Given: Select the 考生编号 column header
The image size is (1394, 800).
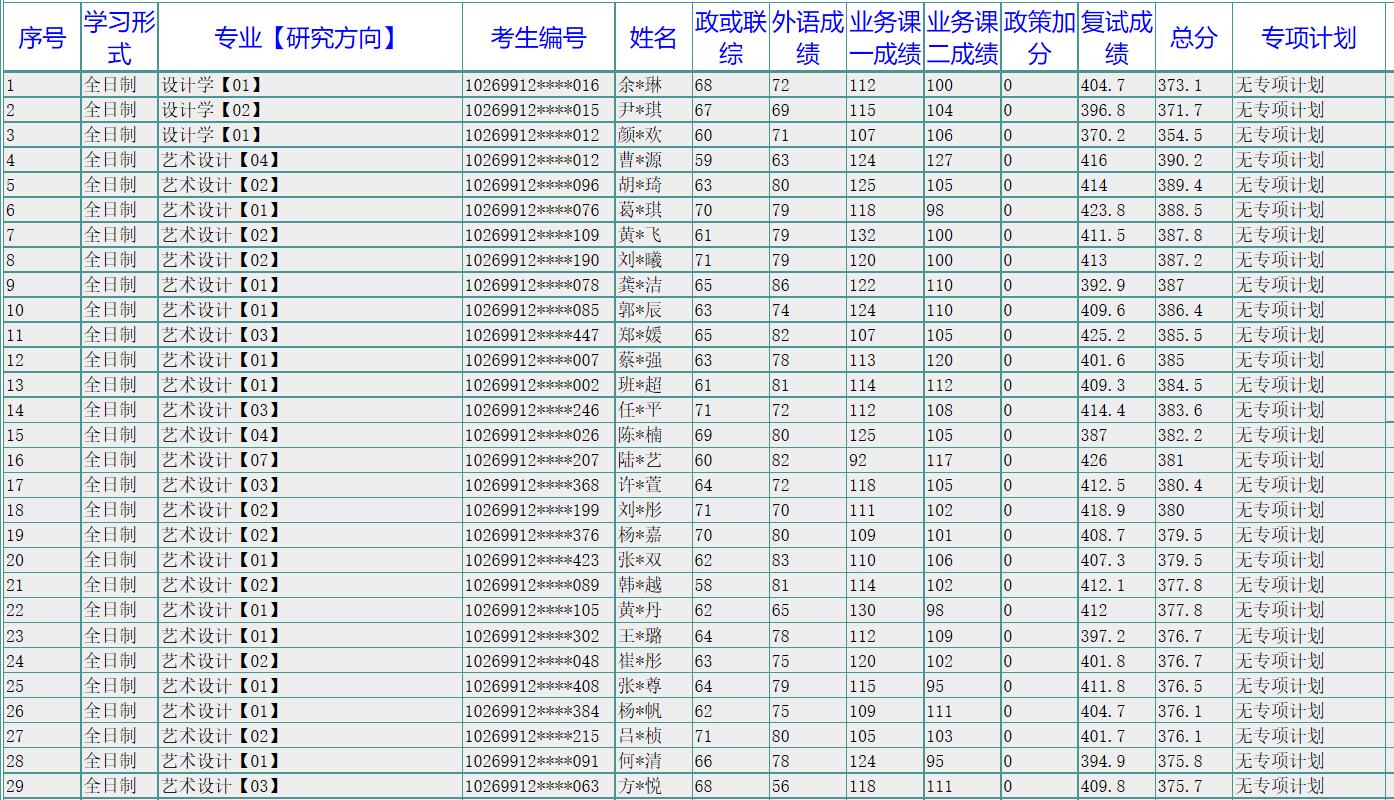Looking at the screenshot, I should (538, 38).
